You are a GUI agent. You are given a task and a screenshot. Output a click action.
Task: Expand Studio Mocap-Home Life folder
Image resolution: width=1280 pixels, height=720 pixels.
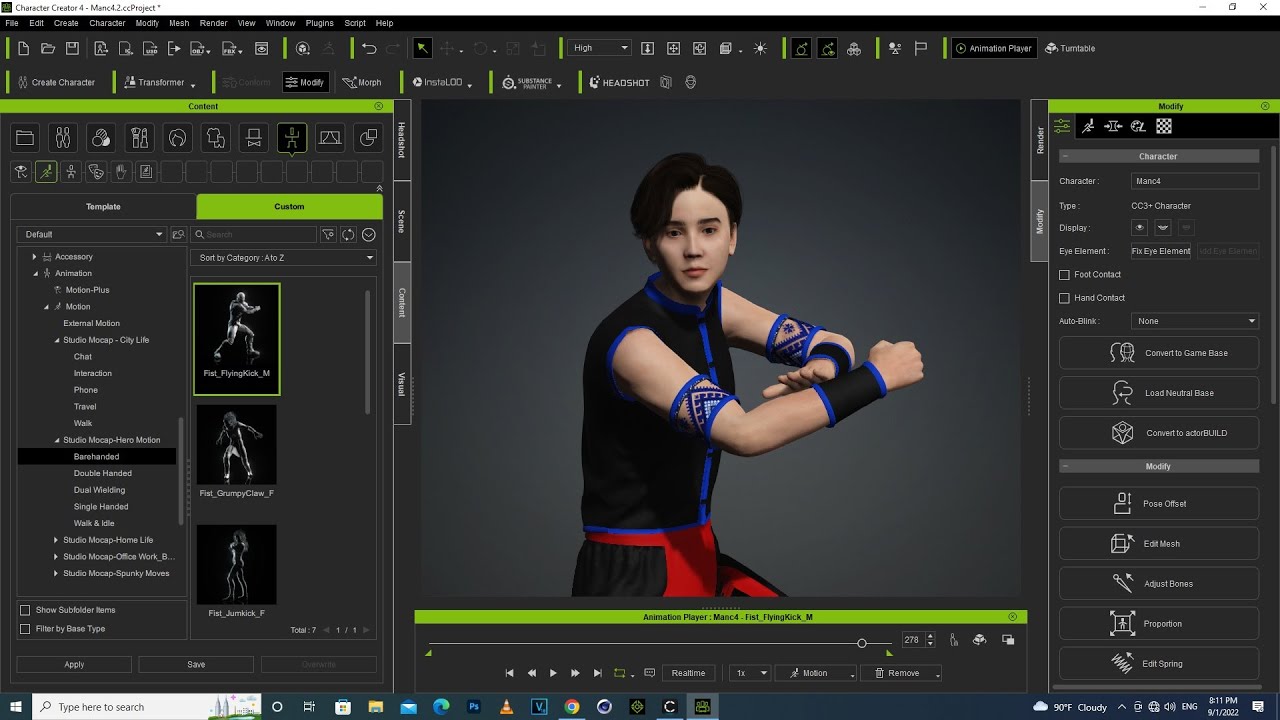click(x=57, y=540)
